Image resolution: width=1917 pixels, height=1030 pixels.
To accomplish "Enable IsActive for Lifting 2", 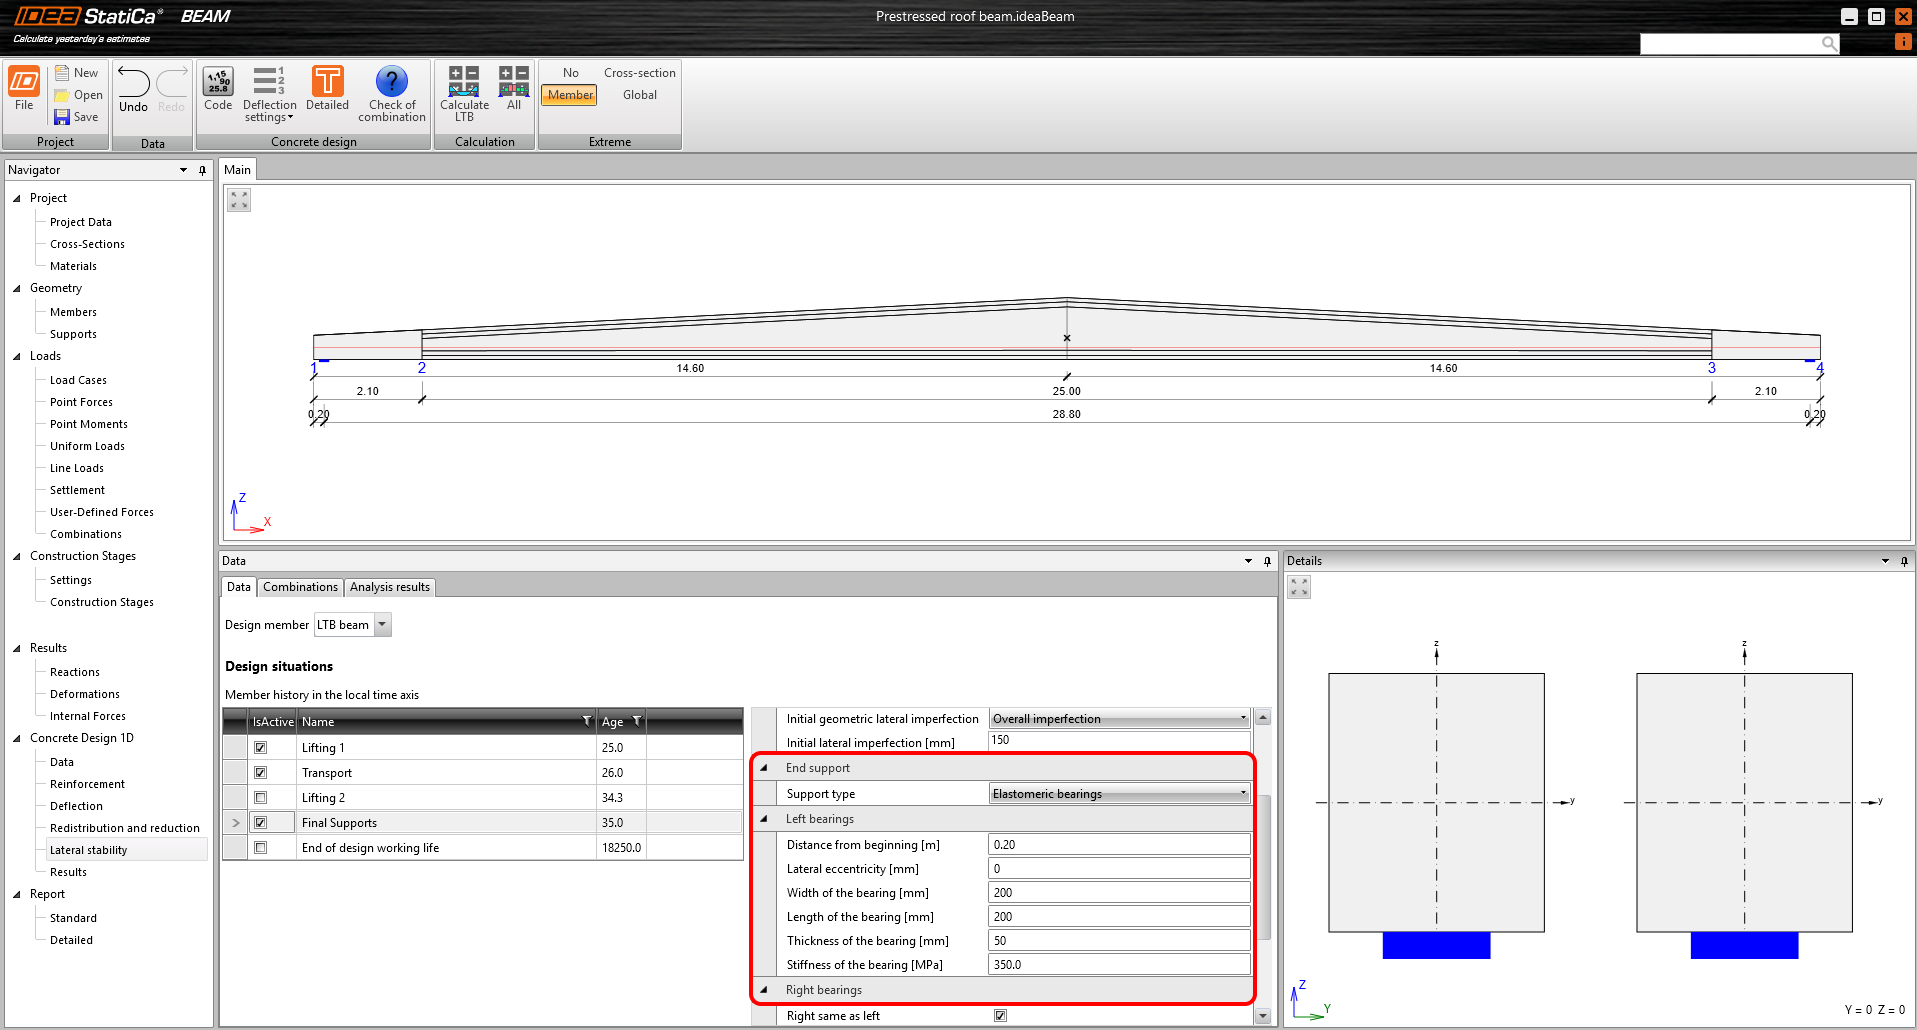I will click(261, 797).
